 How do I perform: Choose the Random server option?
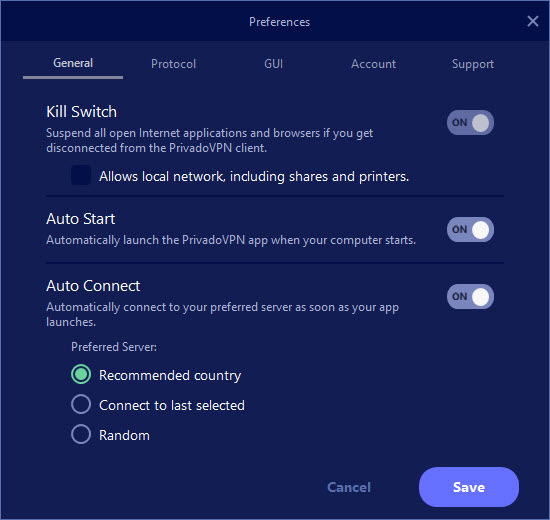click(x=81, y=434)
